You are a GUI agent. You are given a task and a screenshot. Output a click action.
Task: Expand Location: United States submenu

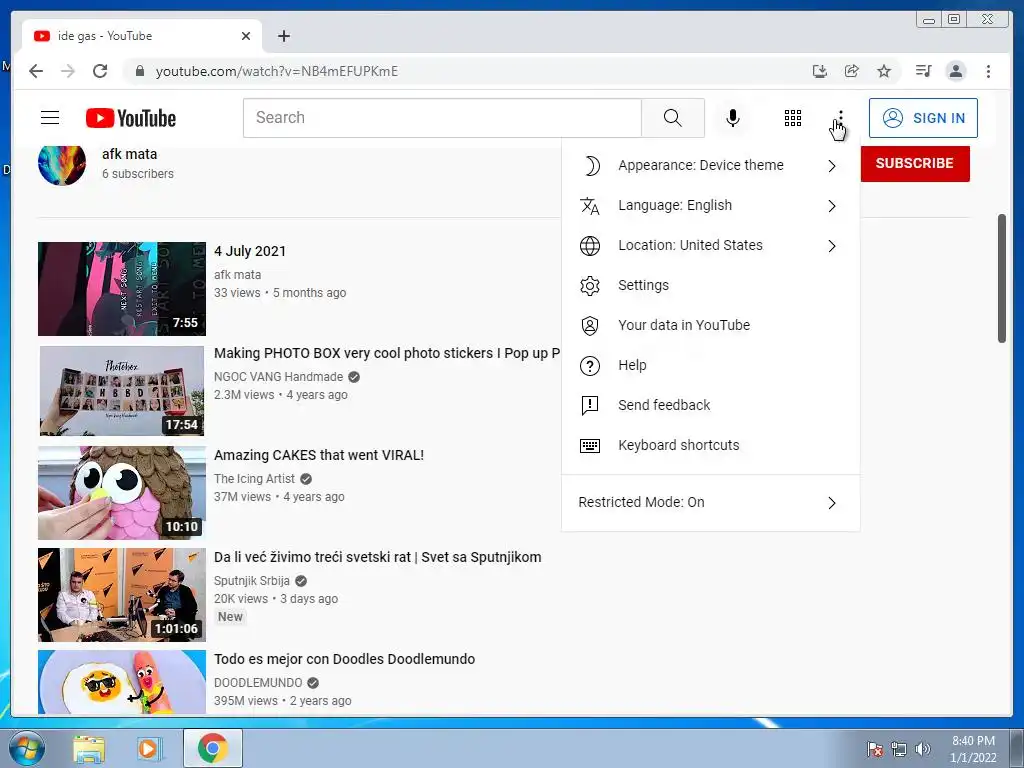711,246
